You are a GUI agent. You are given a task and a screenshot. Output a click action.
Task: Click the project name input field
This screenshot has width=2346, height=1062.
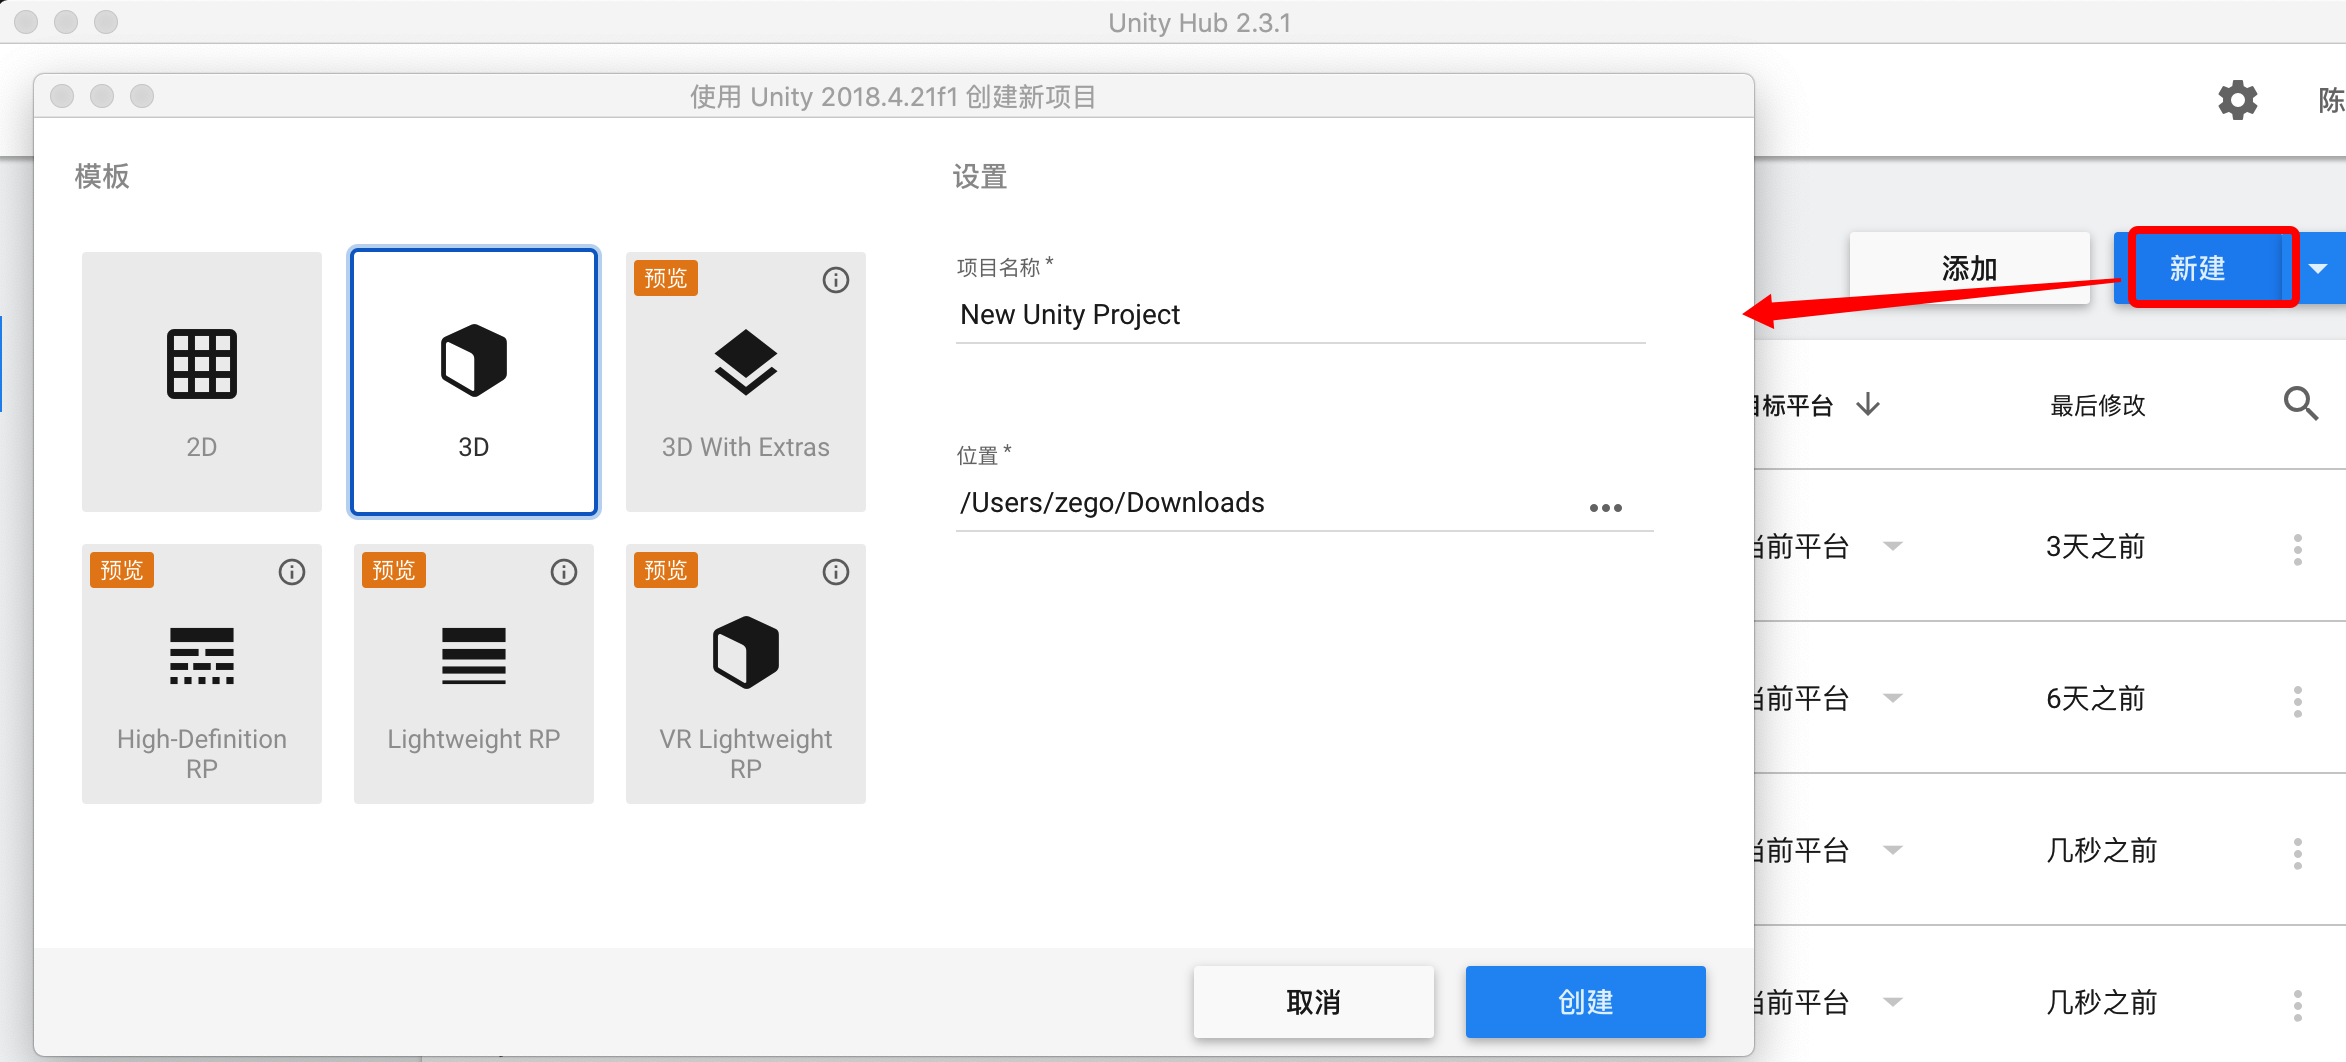[1300, 315]
